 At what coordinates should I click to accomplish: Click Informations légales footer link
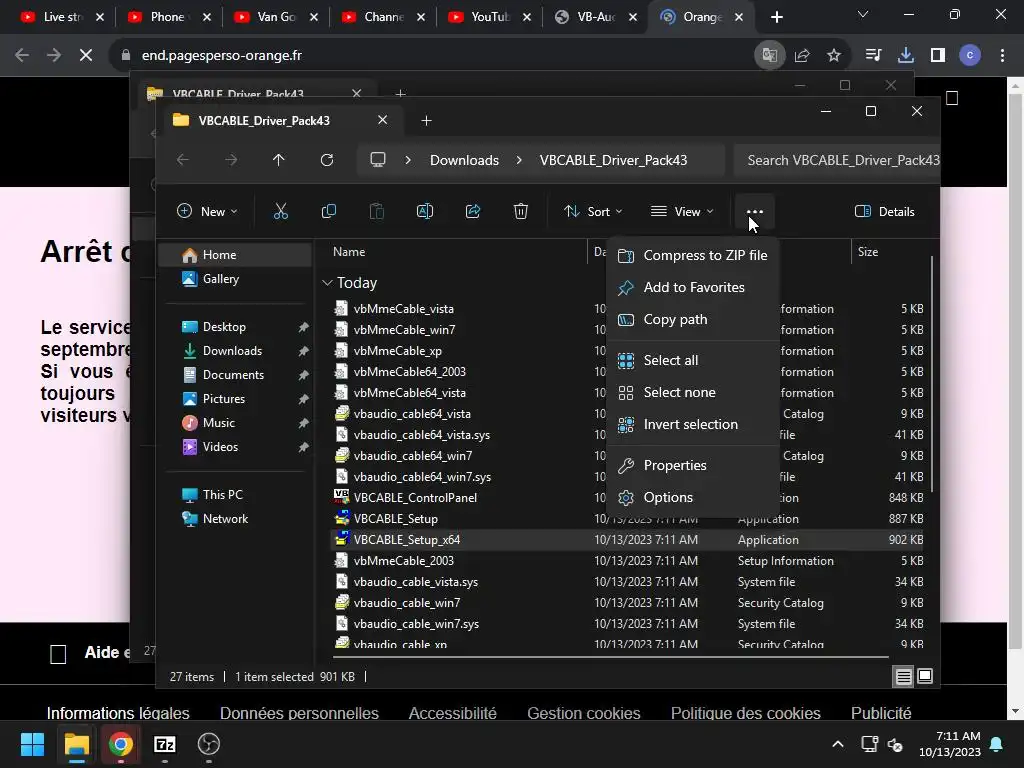[118, 713]
